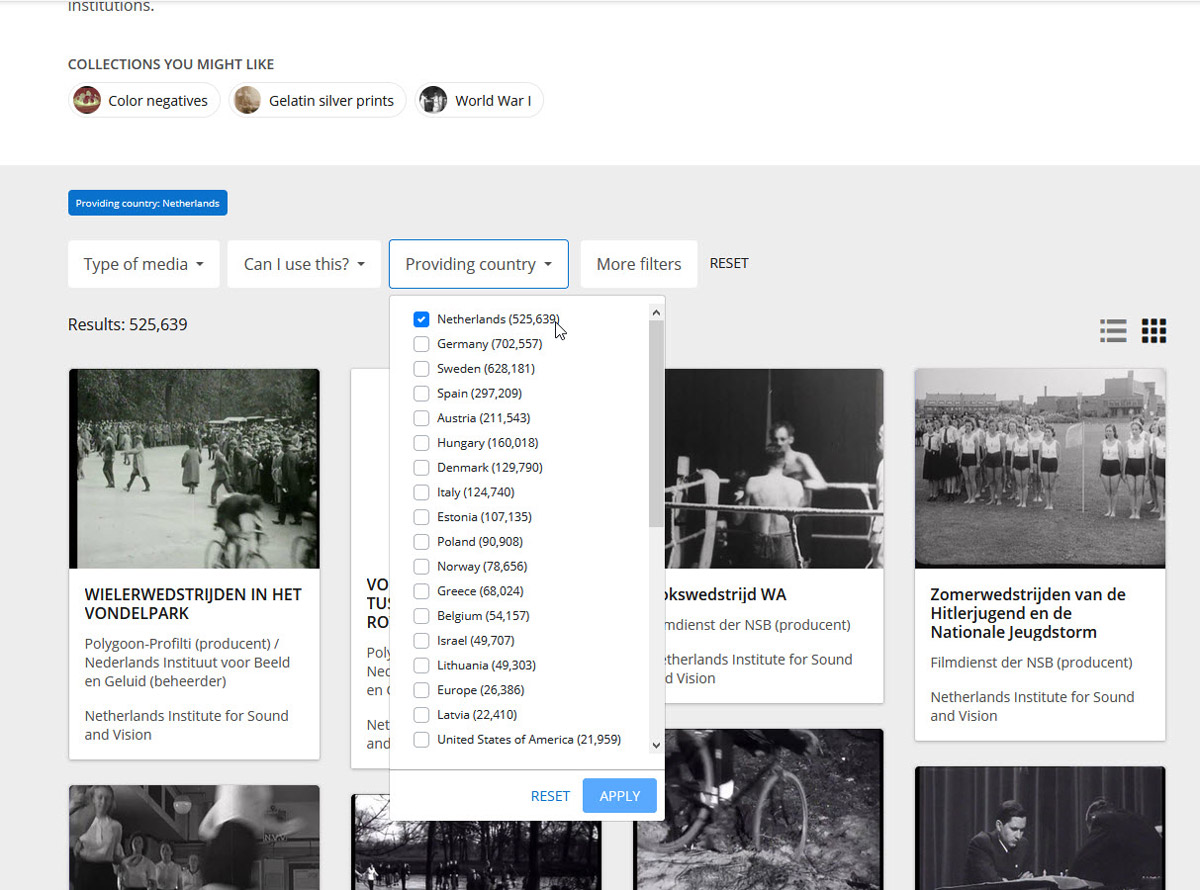Open the women gymnasts thumbnail in bottom row
This screenshot has width=1200, height=890.
(194, 837)
